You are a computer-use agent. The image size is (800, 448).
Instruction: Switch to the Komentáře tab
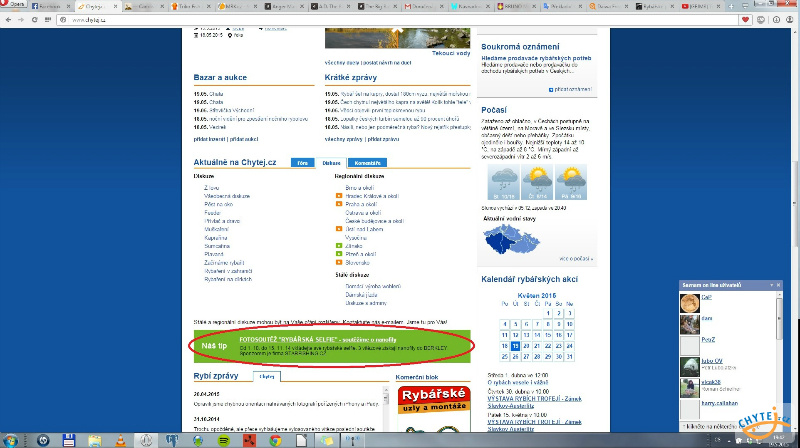369,162
